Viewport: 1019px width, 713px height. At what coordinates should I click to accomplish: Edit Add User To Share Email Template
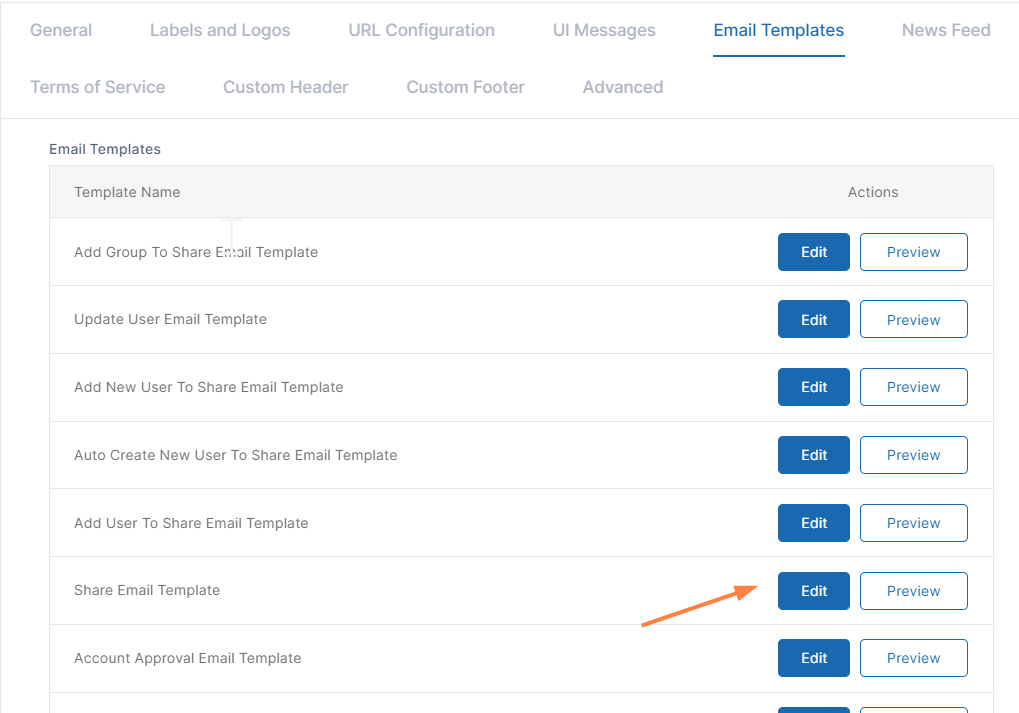click(814, 523)
